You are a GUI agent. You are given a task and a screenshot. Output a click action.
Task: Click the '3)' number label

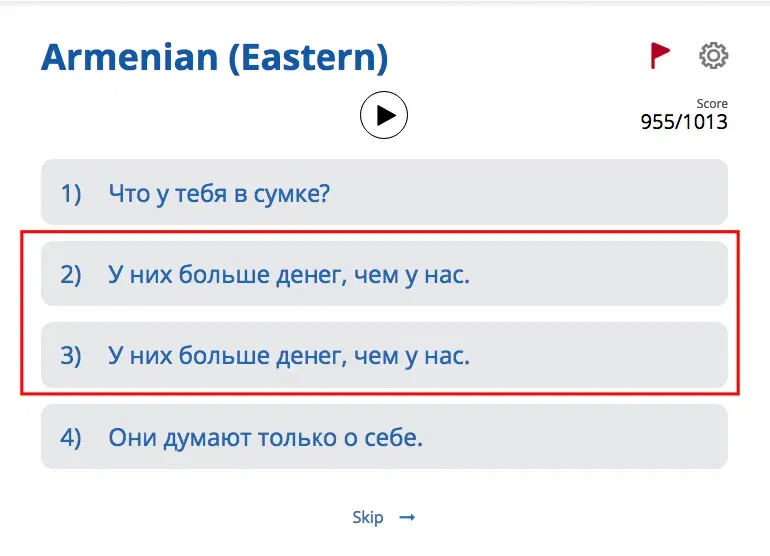click(70, 355)
